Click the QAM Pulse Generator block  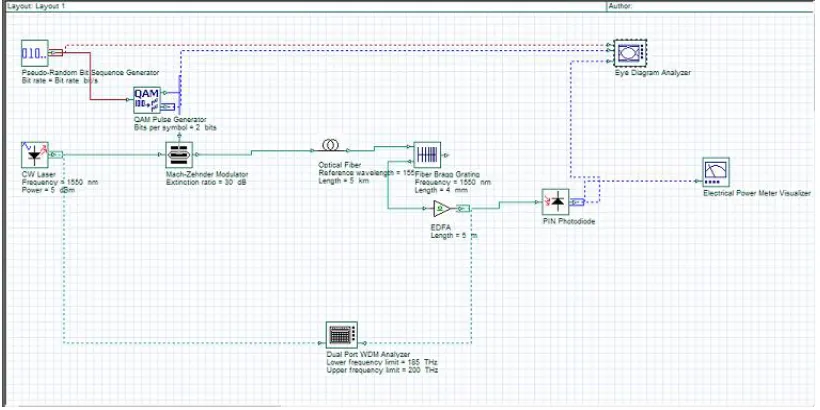click(146, 100)
